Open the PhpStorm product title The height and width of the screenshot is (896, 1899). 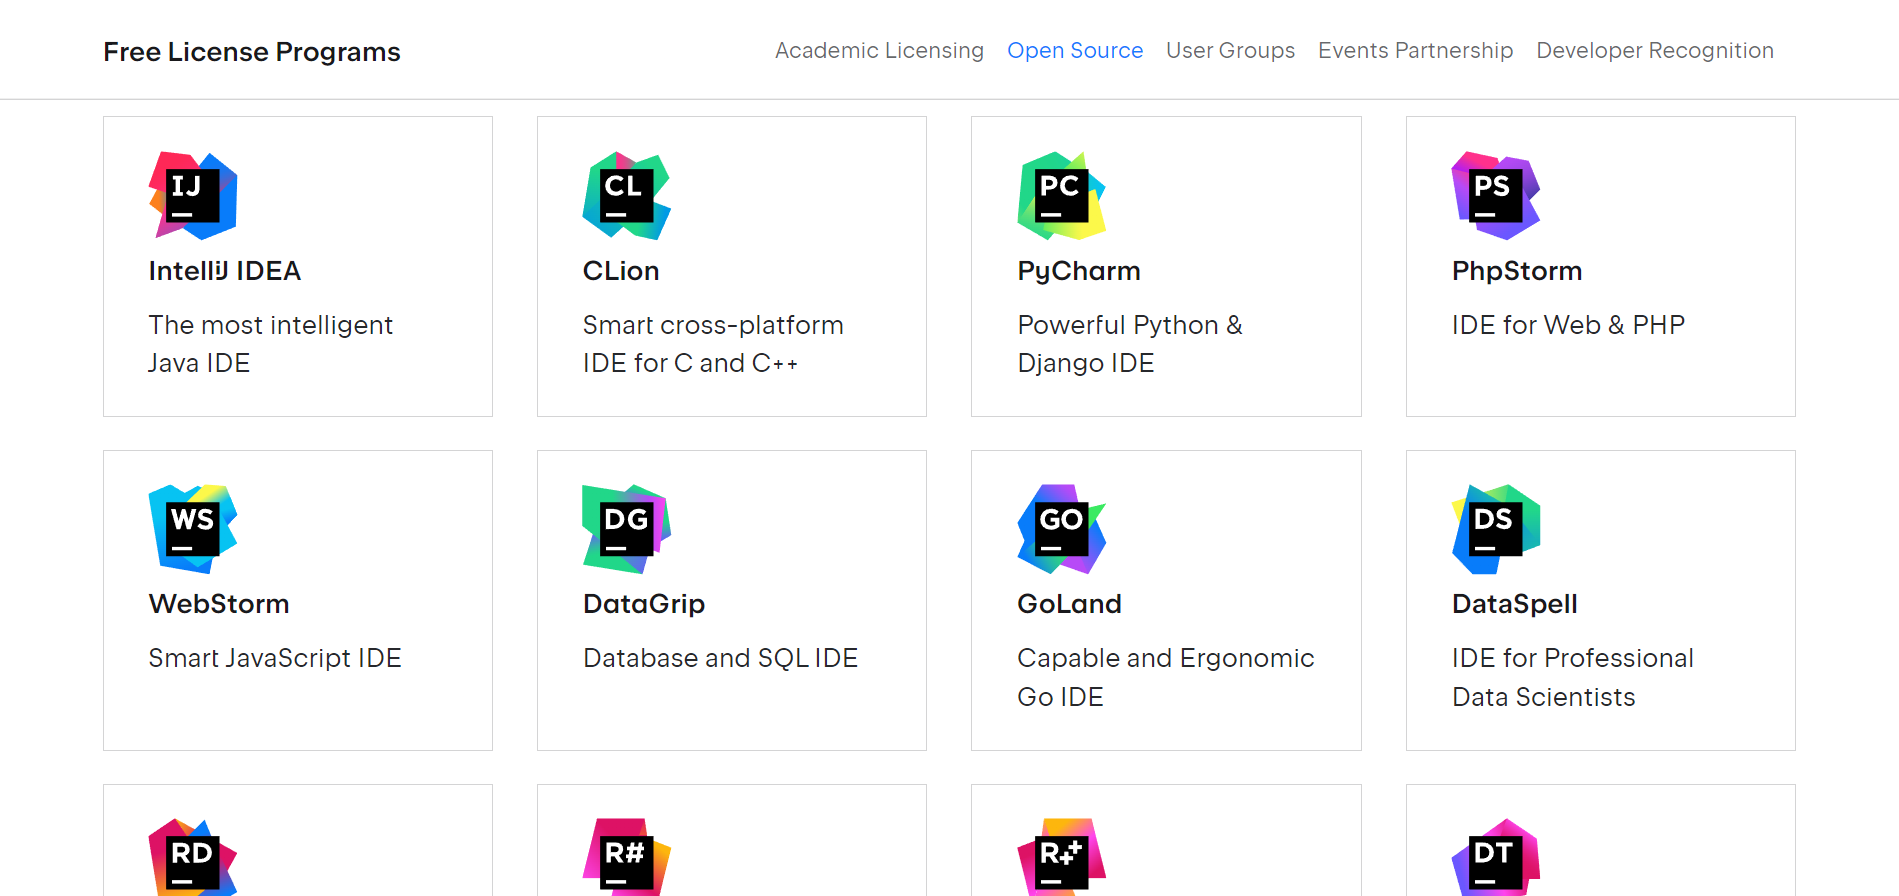[x=1517, y=271]
